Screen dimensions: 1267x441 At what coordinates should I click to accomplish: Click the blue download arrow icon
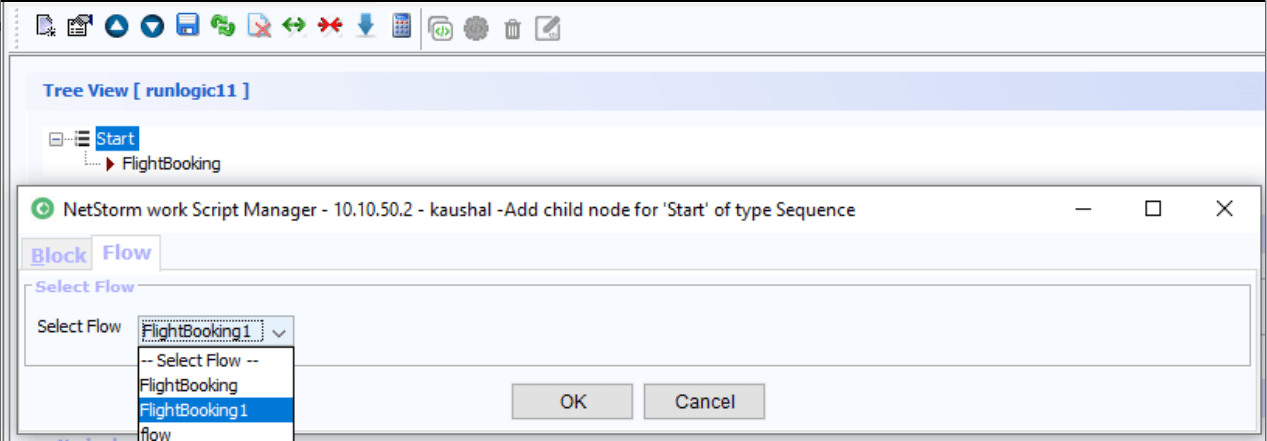[x=366, y=27]
